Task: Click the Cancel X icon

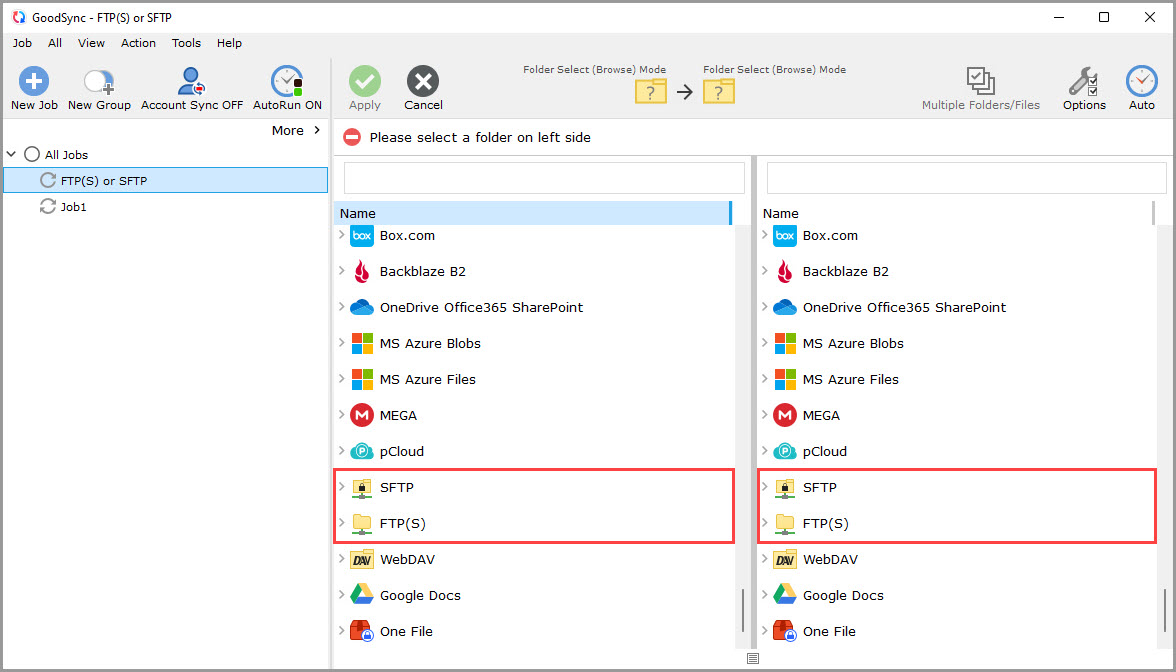Action: tap(423, 82)
